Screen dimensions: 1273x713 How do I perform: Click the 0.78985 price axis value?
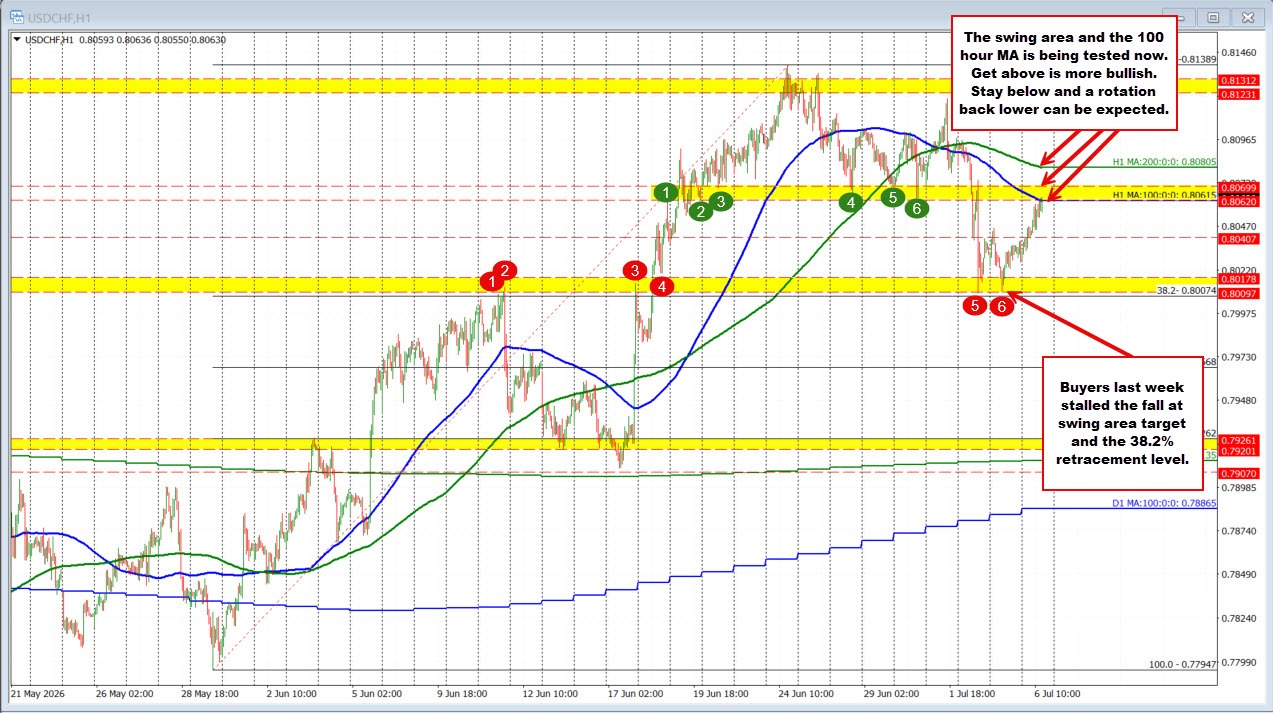pyautogui.click(x=1239, y=487)
